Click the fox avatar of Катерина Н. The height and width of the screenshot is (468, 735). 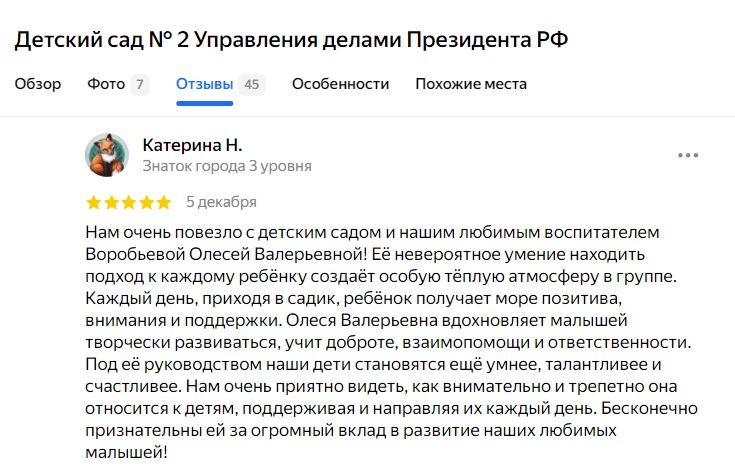(x=107, y=155)
